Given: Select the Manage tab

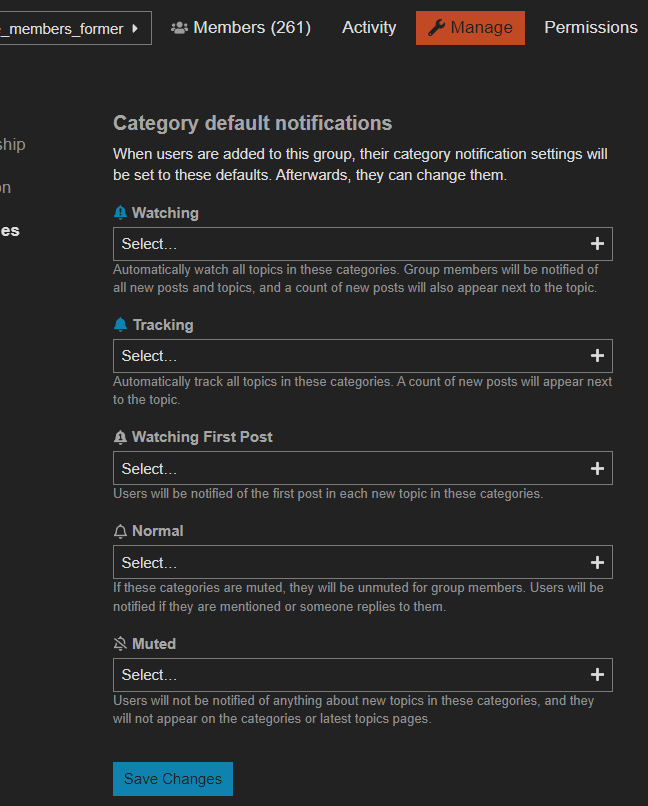Looking at the screenshot, I should tap(470, 28).
